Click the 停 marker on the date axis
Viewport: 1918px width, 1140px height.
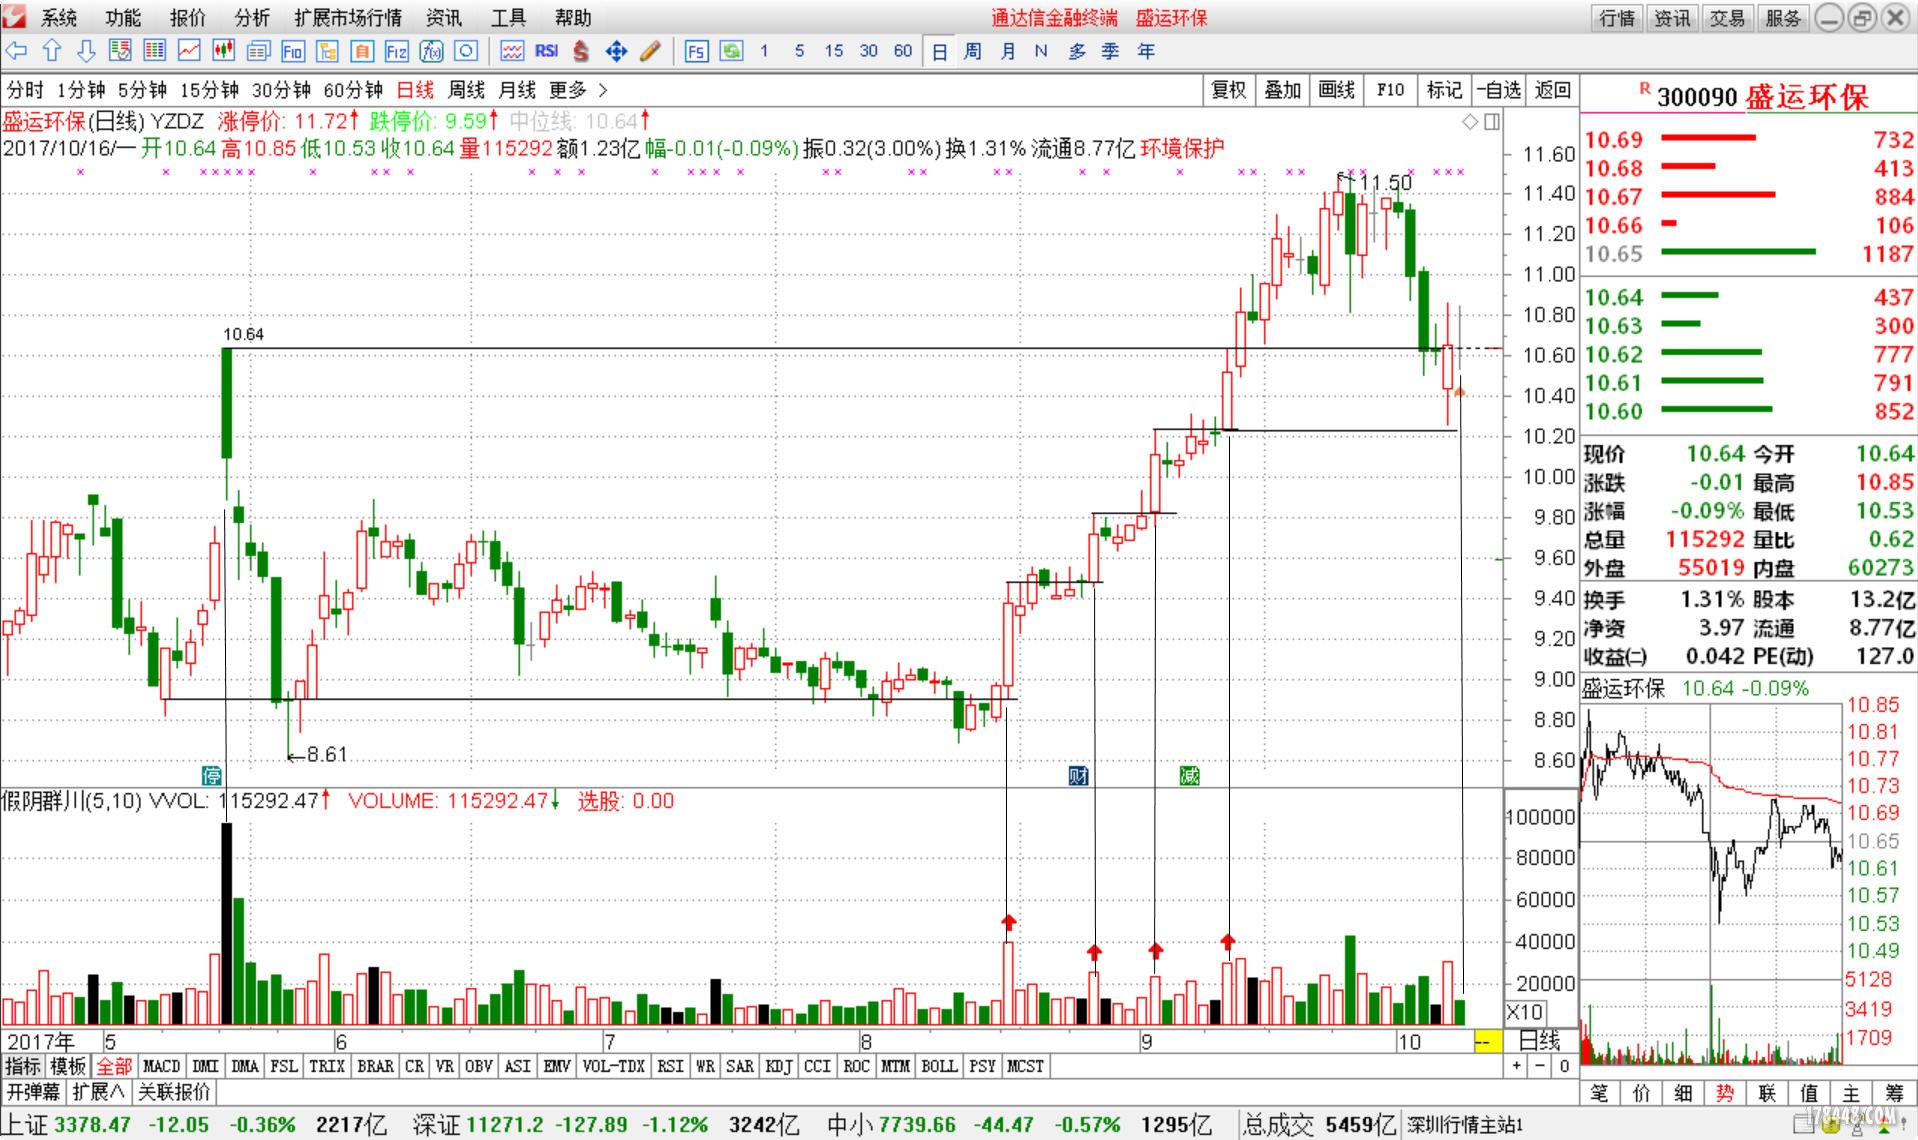point(212,775)
